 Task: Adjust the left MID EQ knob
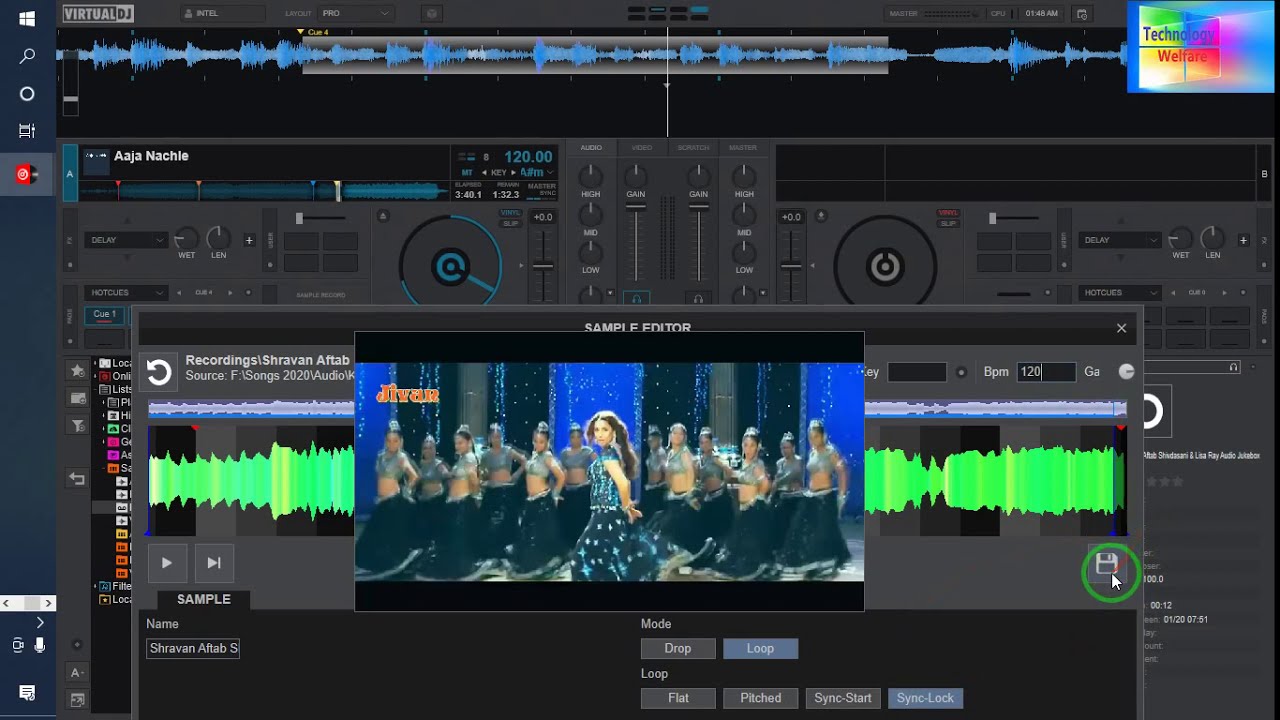click(x=591, y=214)
